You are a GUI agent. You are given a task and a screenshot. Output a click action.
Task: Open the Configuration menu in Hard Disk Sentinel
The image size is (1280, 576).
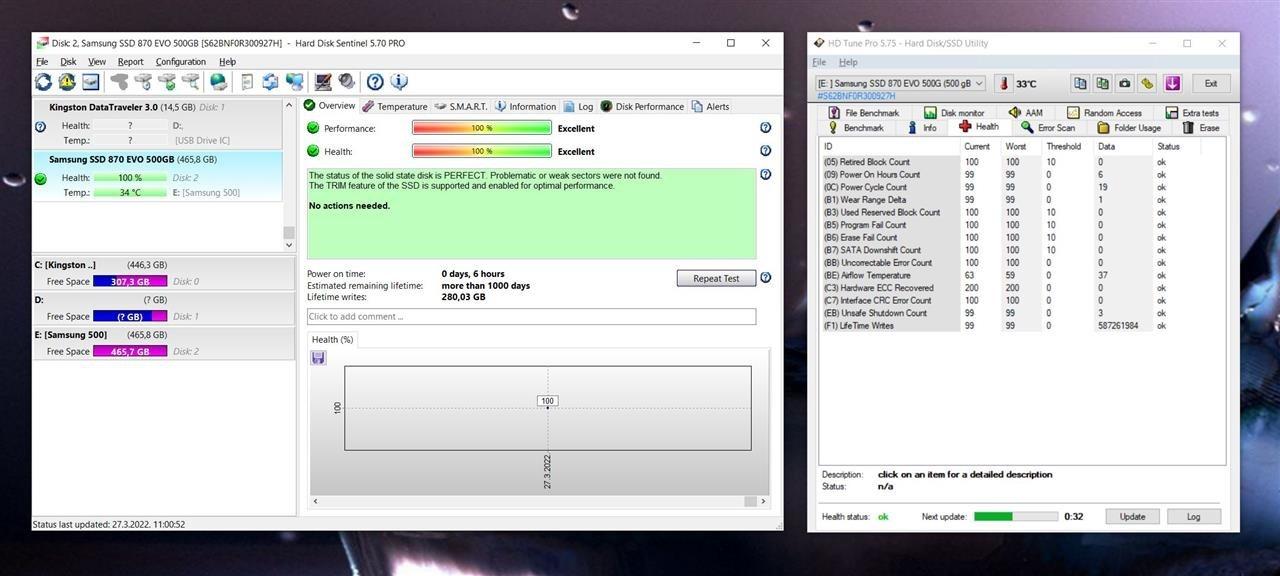[x=181, y=62]
